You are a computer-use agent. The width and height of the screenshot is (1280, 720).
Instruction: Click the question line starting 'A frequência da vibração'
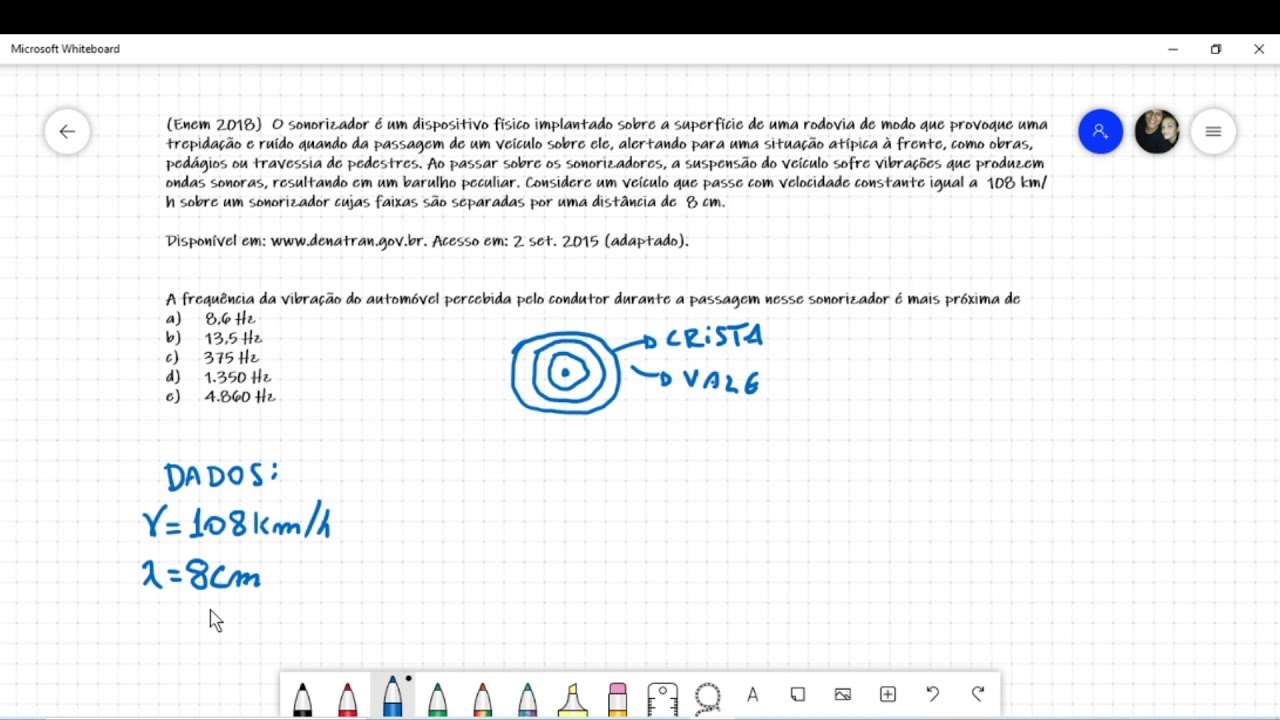point(593,299)
